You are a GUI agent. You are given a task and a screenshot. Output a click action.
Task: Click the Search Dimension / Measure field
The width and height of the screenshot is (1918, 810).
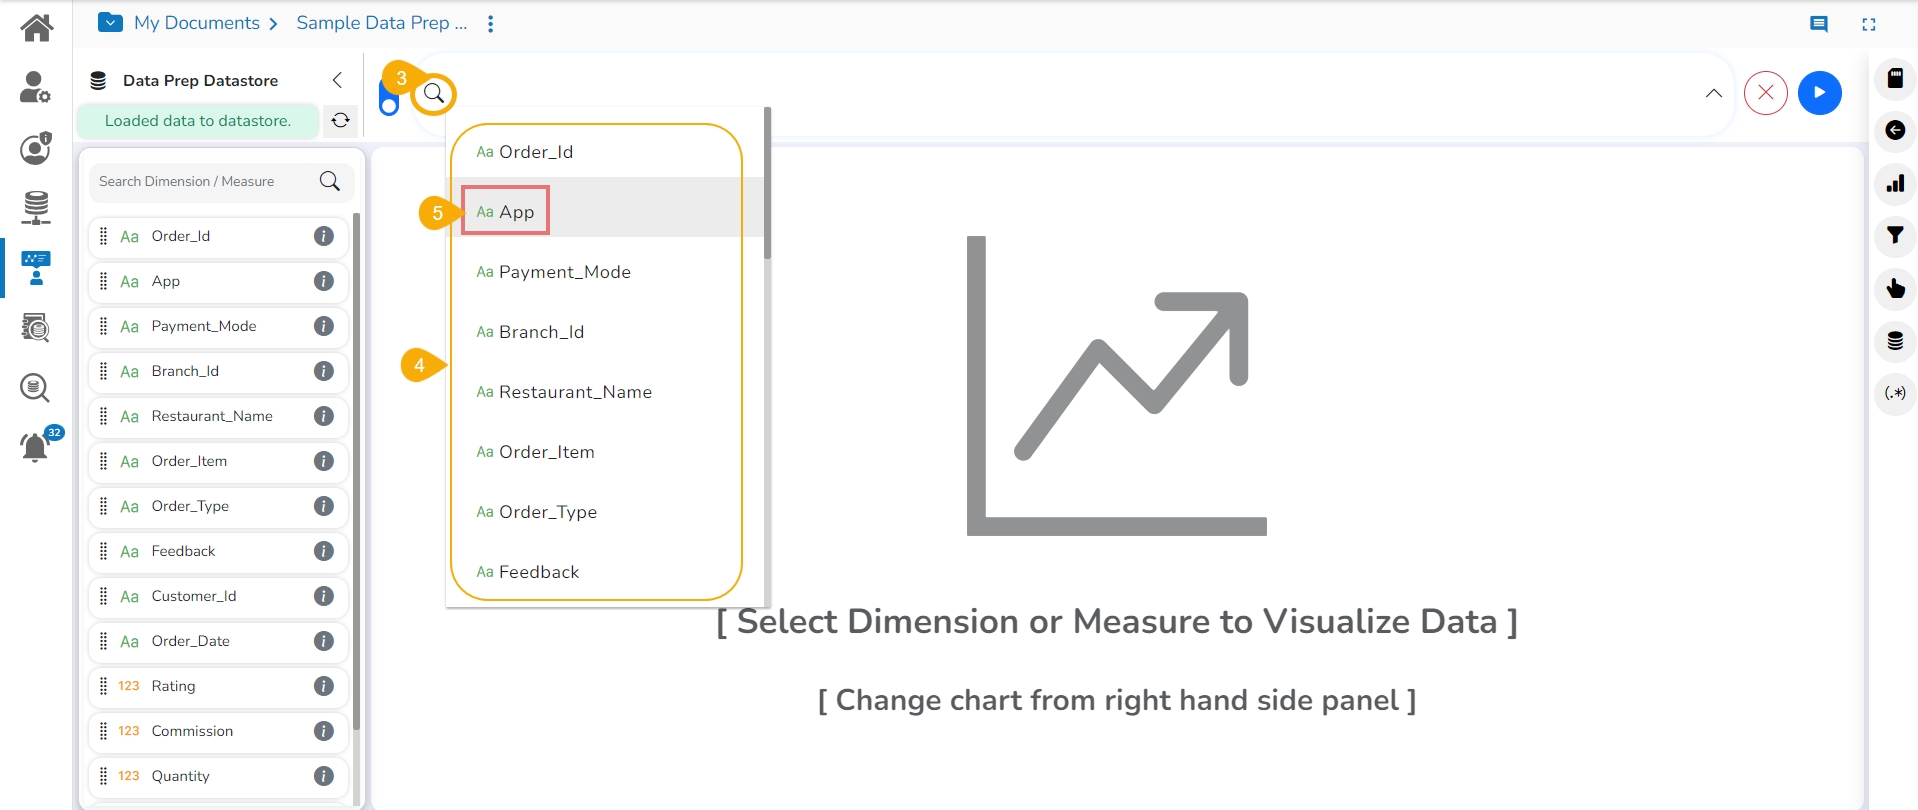[x=205, y=181]
